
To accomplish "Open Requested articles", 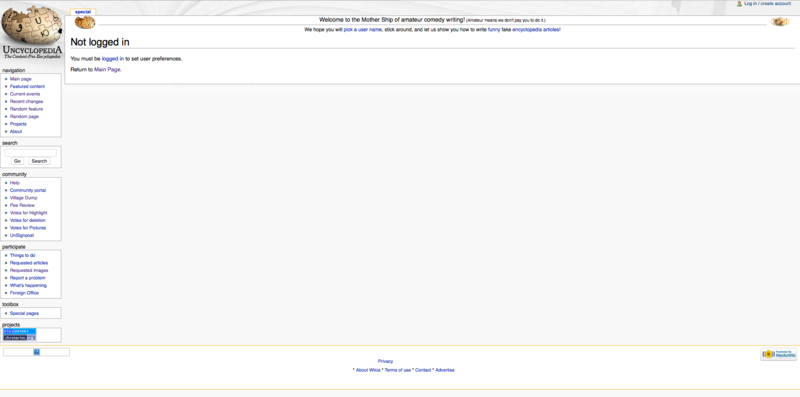I will 29,263.
